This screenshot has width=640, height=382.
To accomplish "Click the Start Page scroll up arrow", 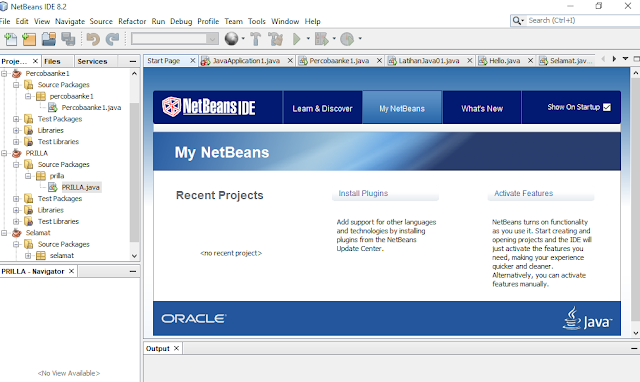I will click(636, 73).
